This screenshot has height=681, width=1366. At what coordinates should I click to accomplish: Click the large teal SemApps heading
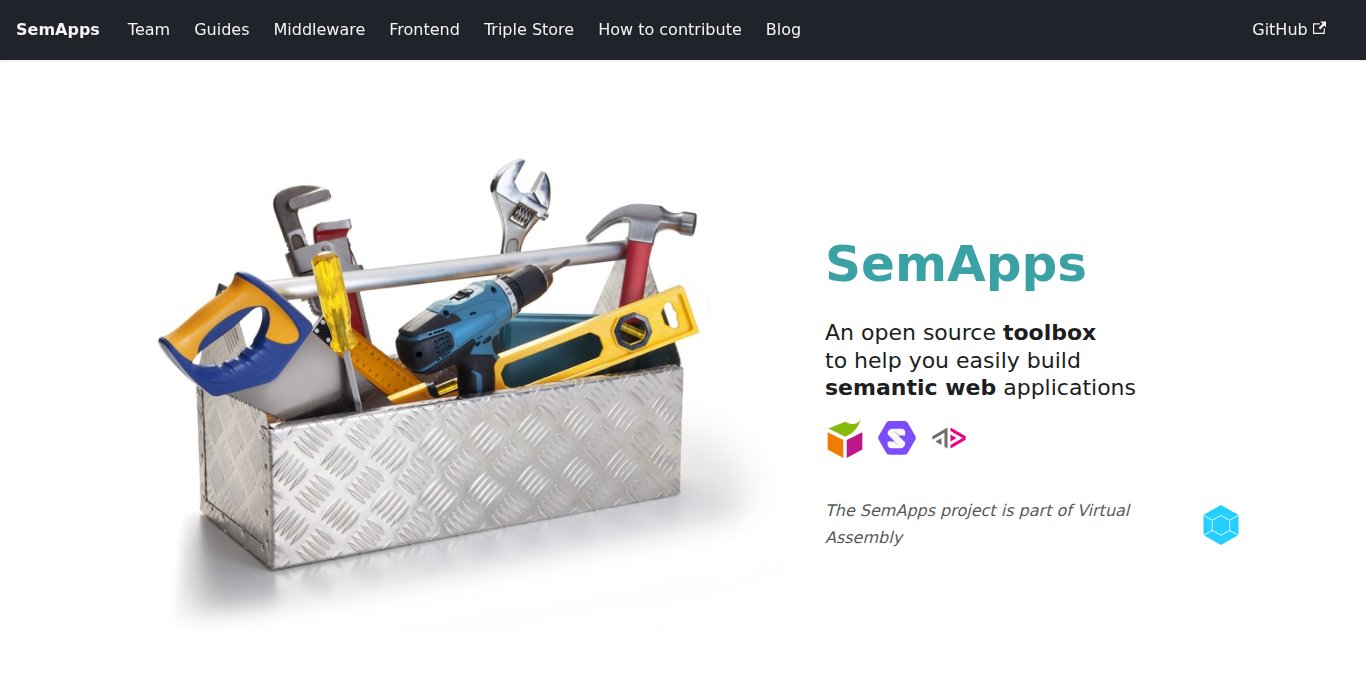pyautogui.click(x=955, y=264)
